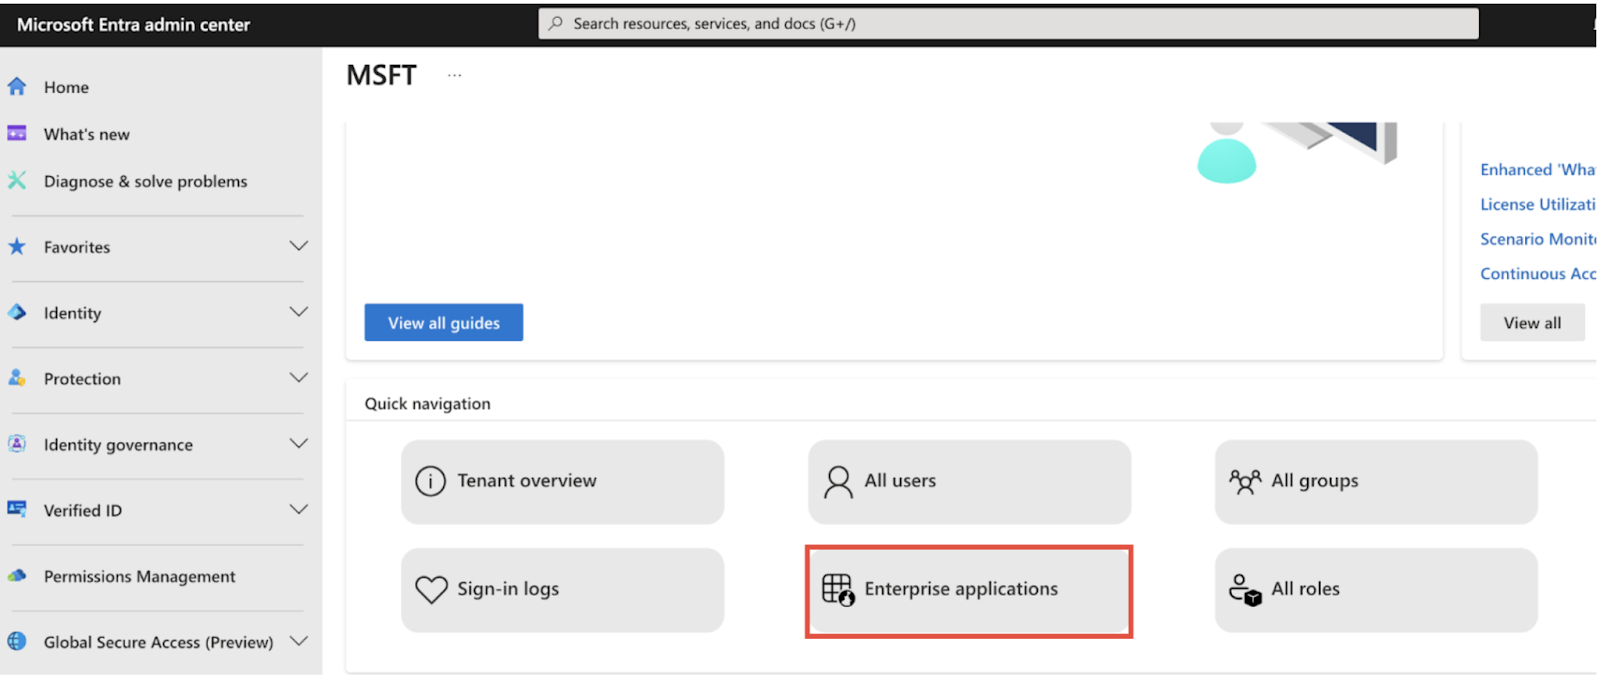Click the search magnifier icon
Image resolution: width=1600 pixels, height=696 pixels.
556,23
